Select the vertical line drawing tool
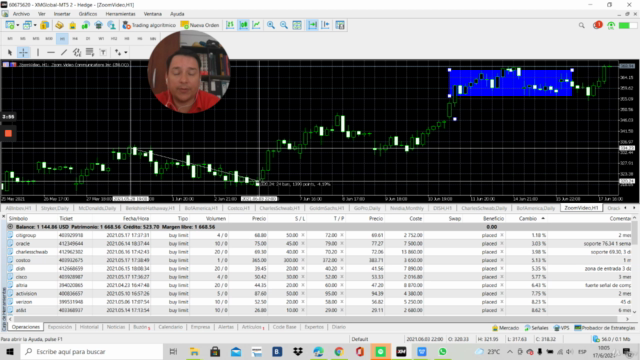This screenshot has width=640, height=360. tap(38, 52)
